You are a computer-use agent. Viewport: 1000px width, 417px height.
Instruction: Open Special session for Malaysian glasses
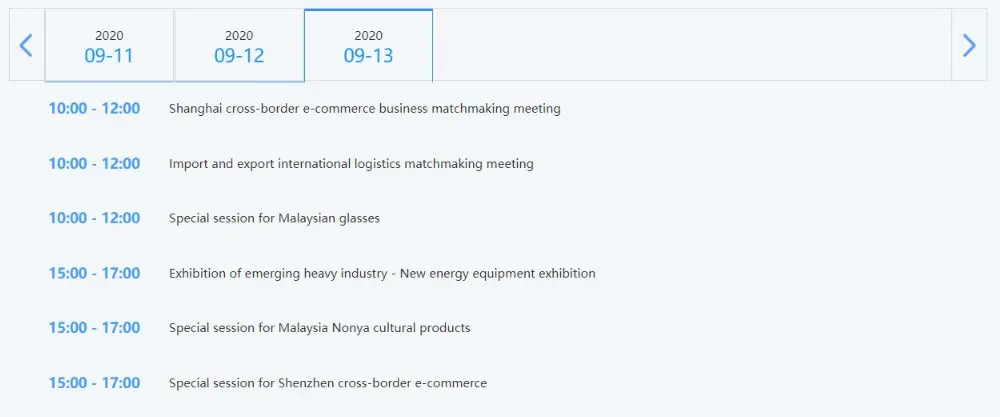pyautogui.click(x=274, y=218)
